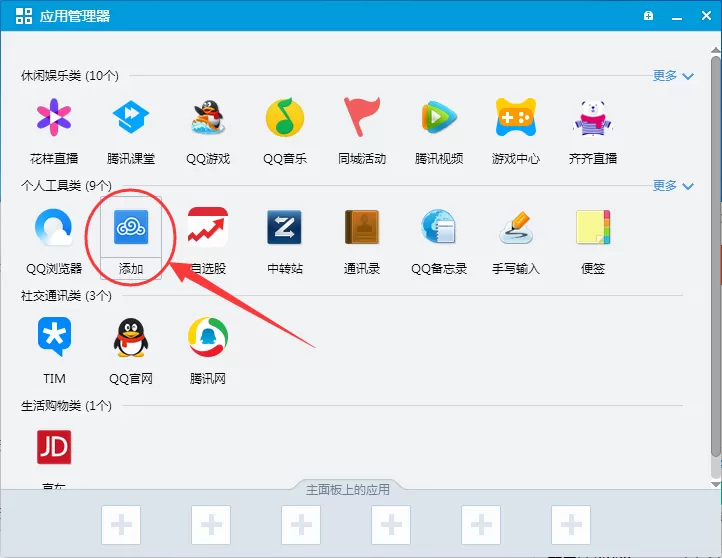Click the 生活购物类 (1个) heading
Viewport: 722px width, 558px height.
click(x=66, y=406)
